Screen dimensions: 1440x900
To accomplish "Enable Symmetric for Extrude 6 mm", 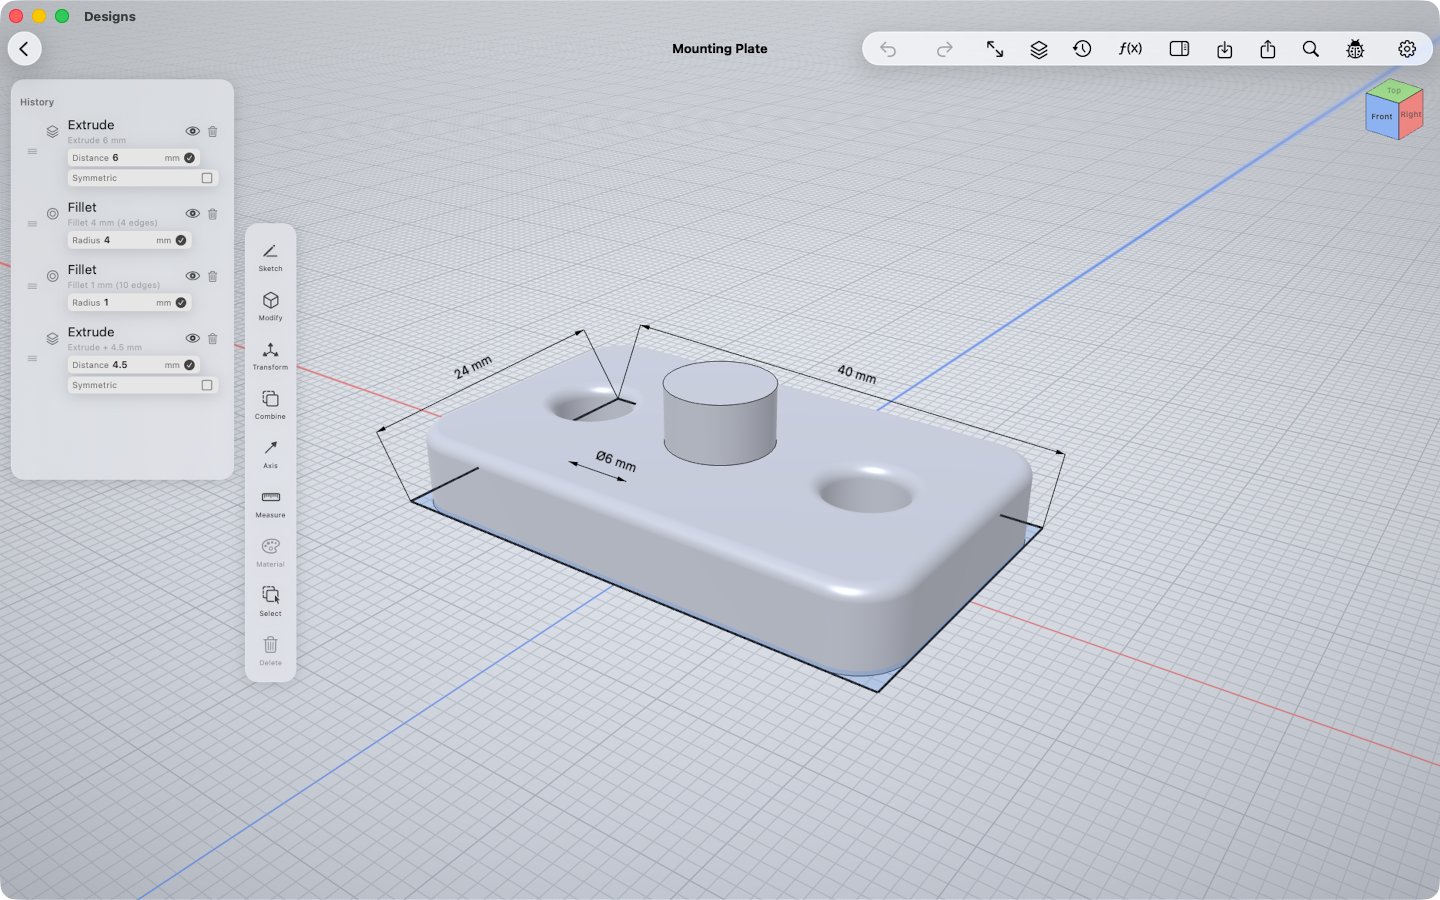I will 207,178.
